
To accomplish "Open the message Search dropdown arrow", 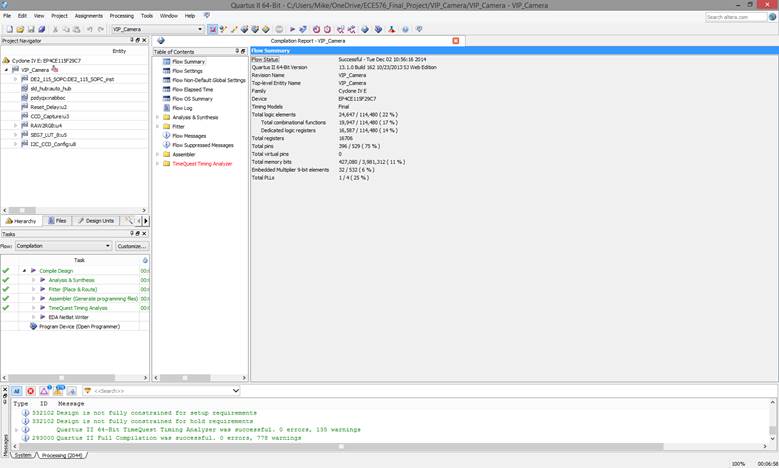I will click(236, 391).
